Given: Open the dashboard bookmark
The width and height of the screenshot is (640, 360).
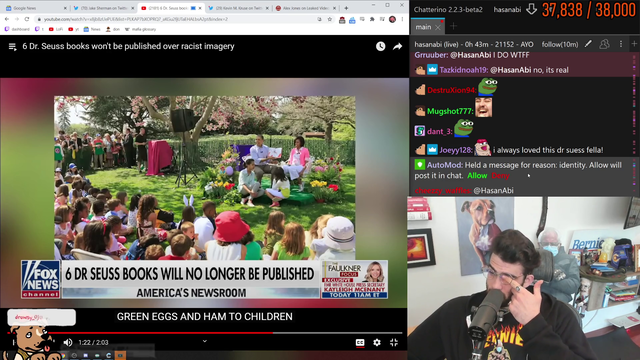Looking at the screenshot, I should point(17,29).
